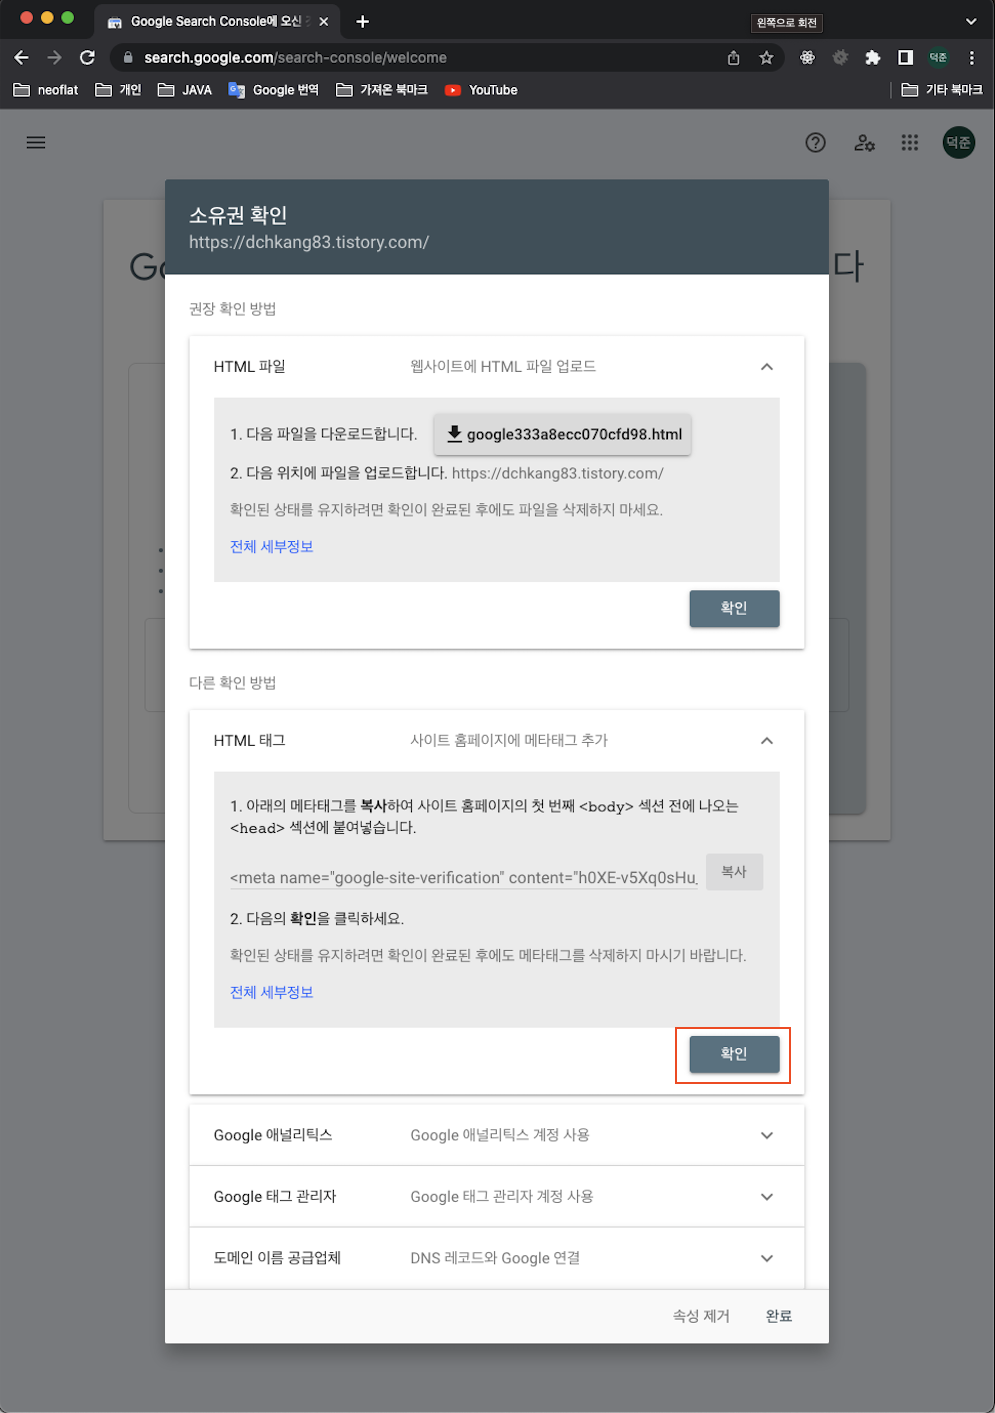Viewport: 995px width, 1413px height.
Task: Open the Google apps grid icon
Action: click(910, 143)
